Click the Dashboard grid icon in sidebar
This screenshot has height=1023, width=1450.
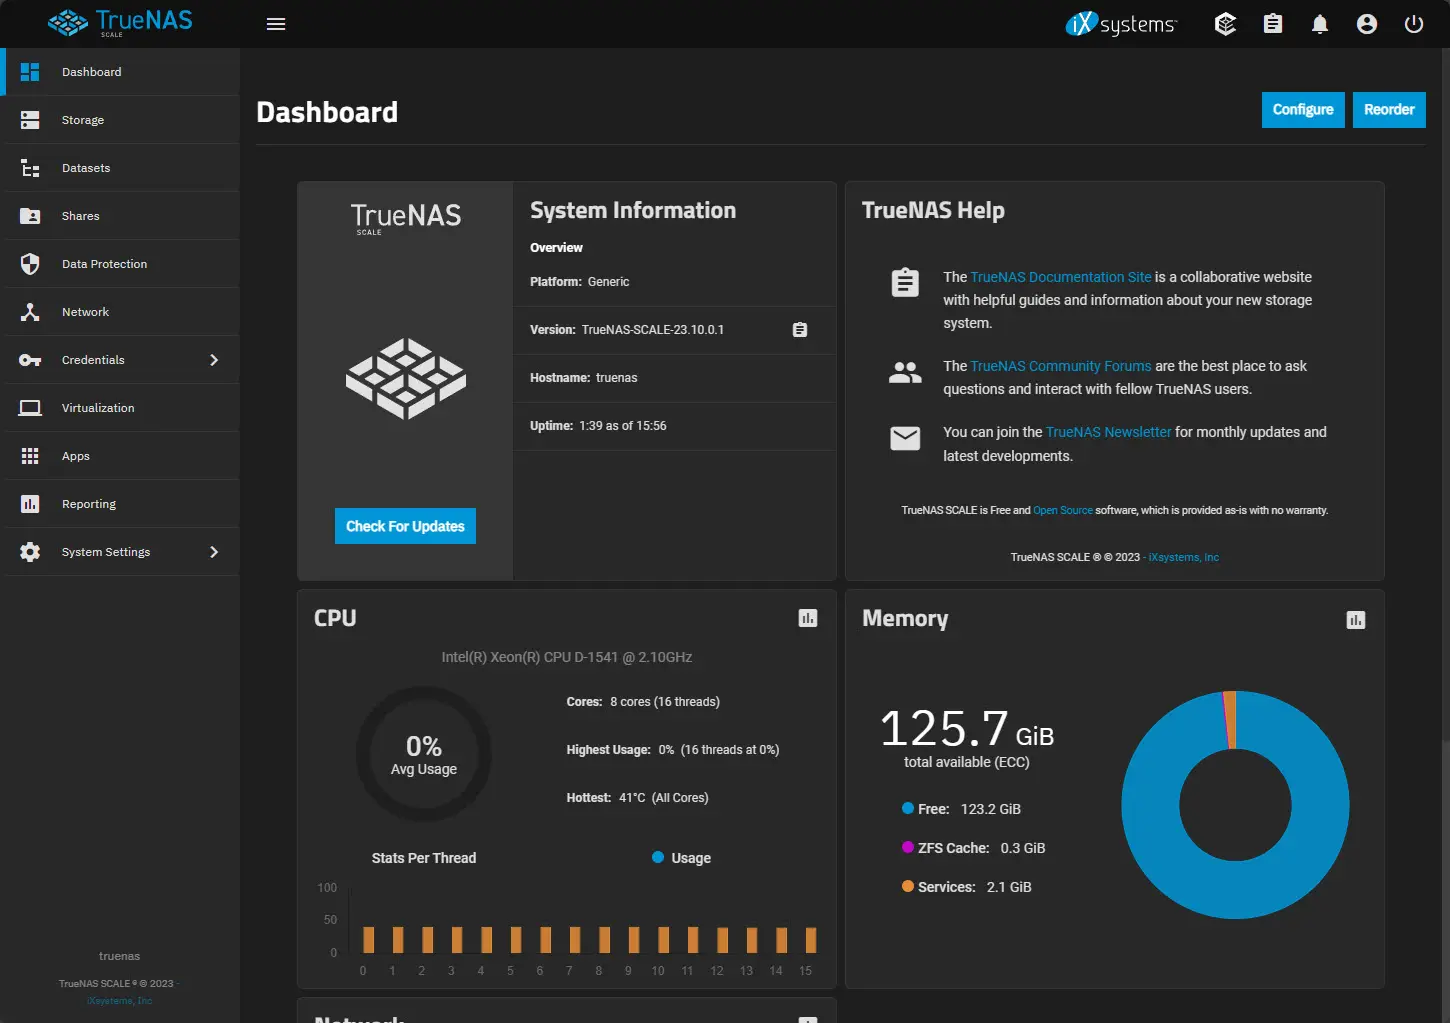click(x=30, y=72)
